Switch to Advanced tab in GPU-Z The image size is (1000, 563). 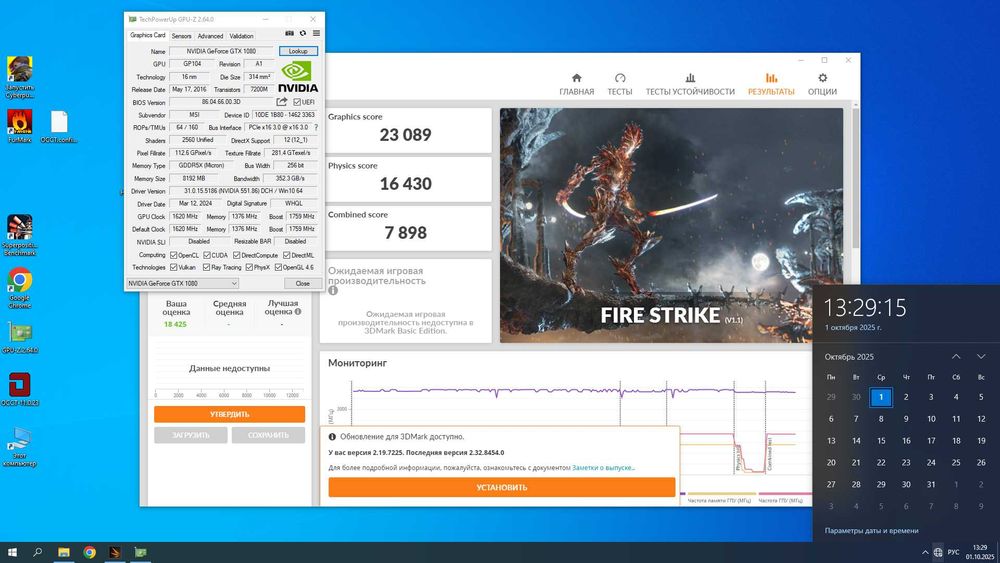[x=210, y=36]
